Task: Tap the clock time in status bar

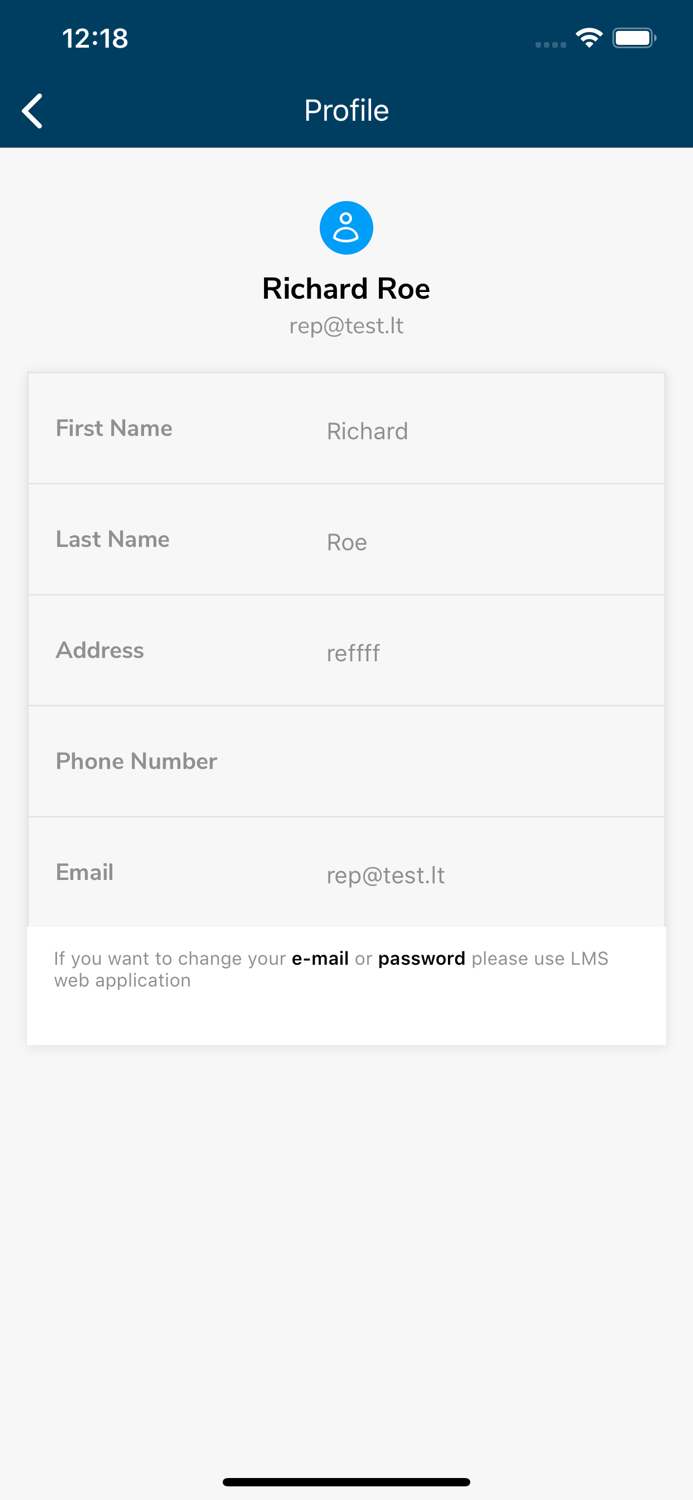Action: (x=95, y=39)
